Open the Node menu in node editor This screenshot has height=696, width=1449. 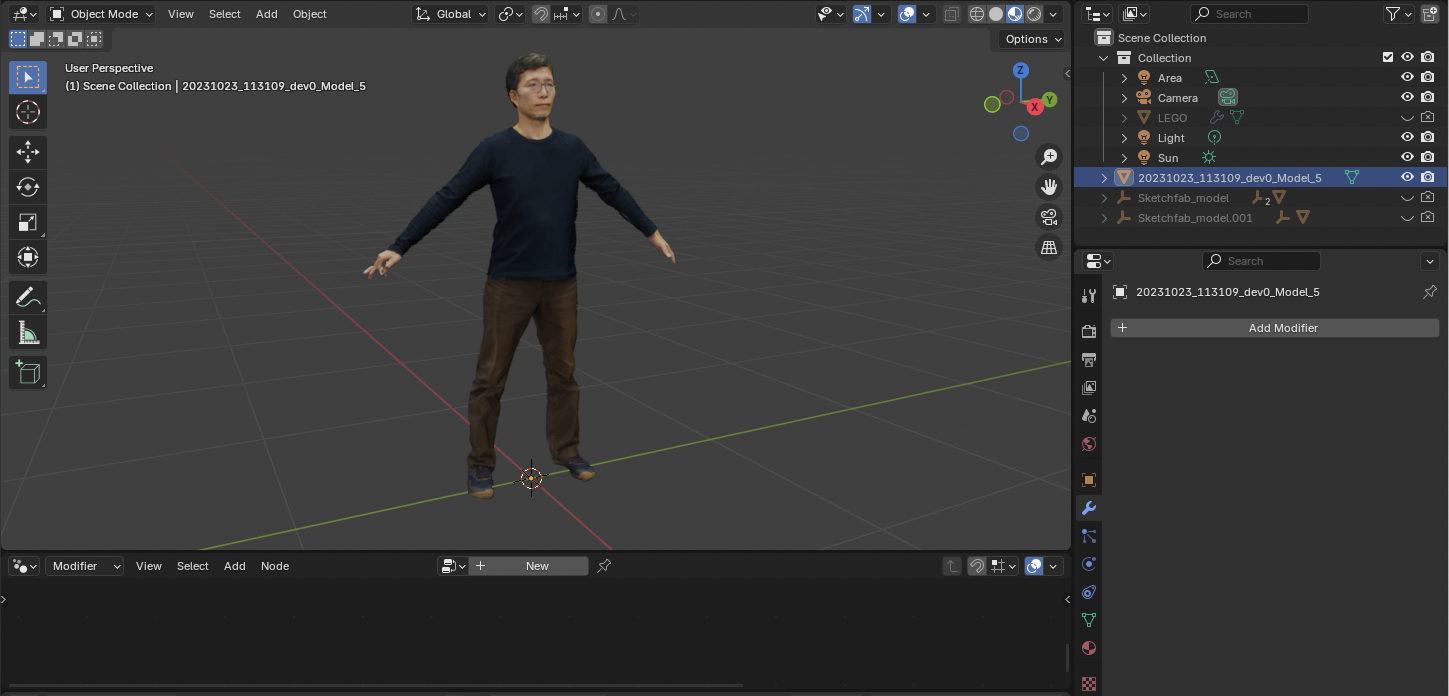pyautogui.click(x=275, y=566)
